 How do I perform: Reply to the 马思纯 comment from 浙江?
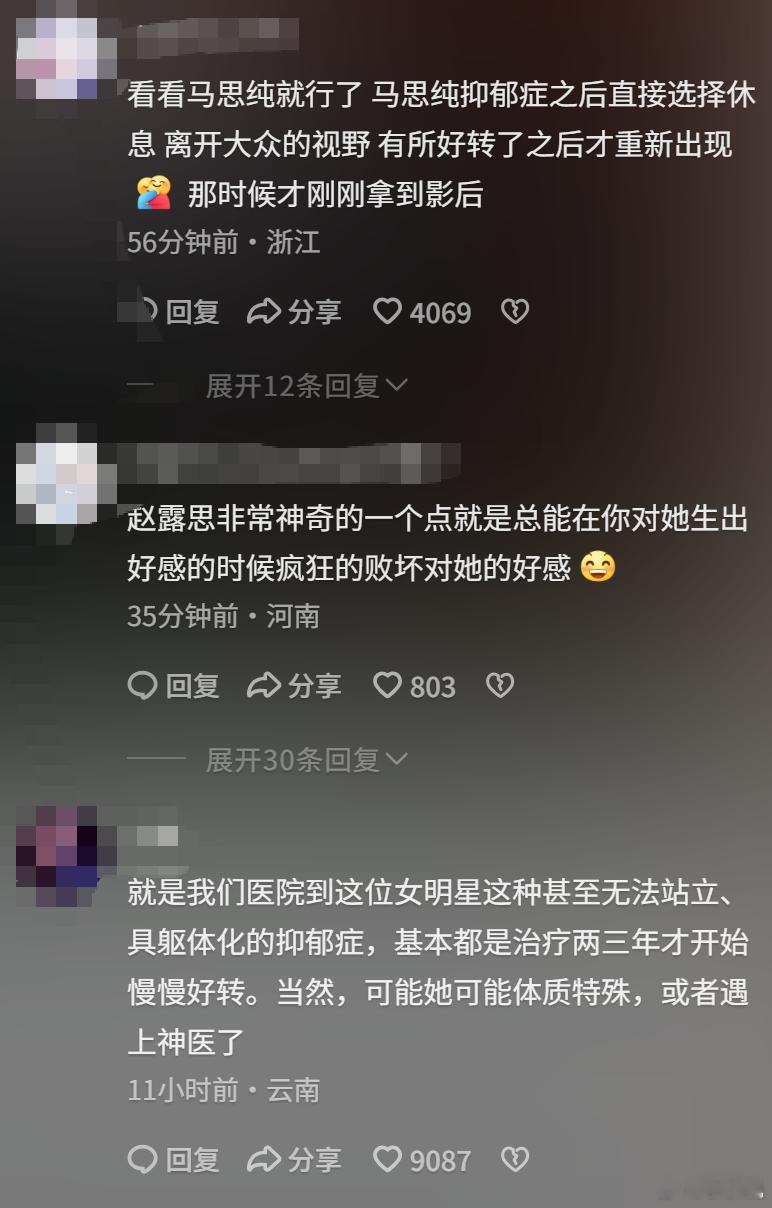pyautogui.click(x=174, y=312)
